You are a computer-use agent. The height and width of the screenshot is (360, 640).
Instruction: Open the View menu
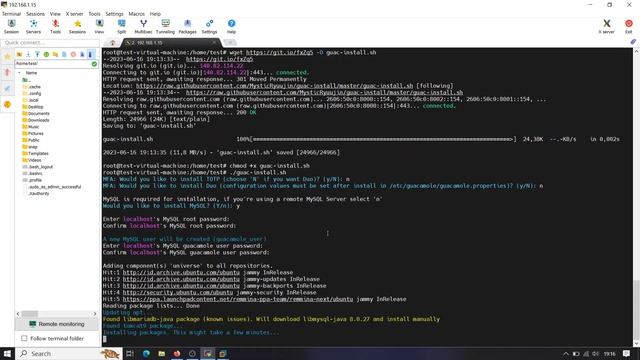55,14
